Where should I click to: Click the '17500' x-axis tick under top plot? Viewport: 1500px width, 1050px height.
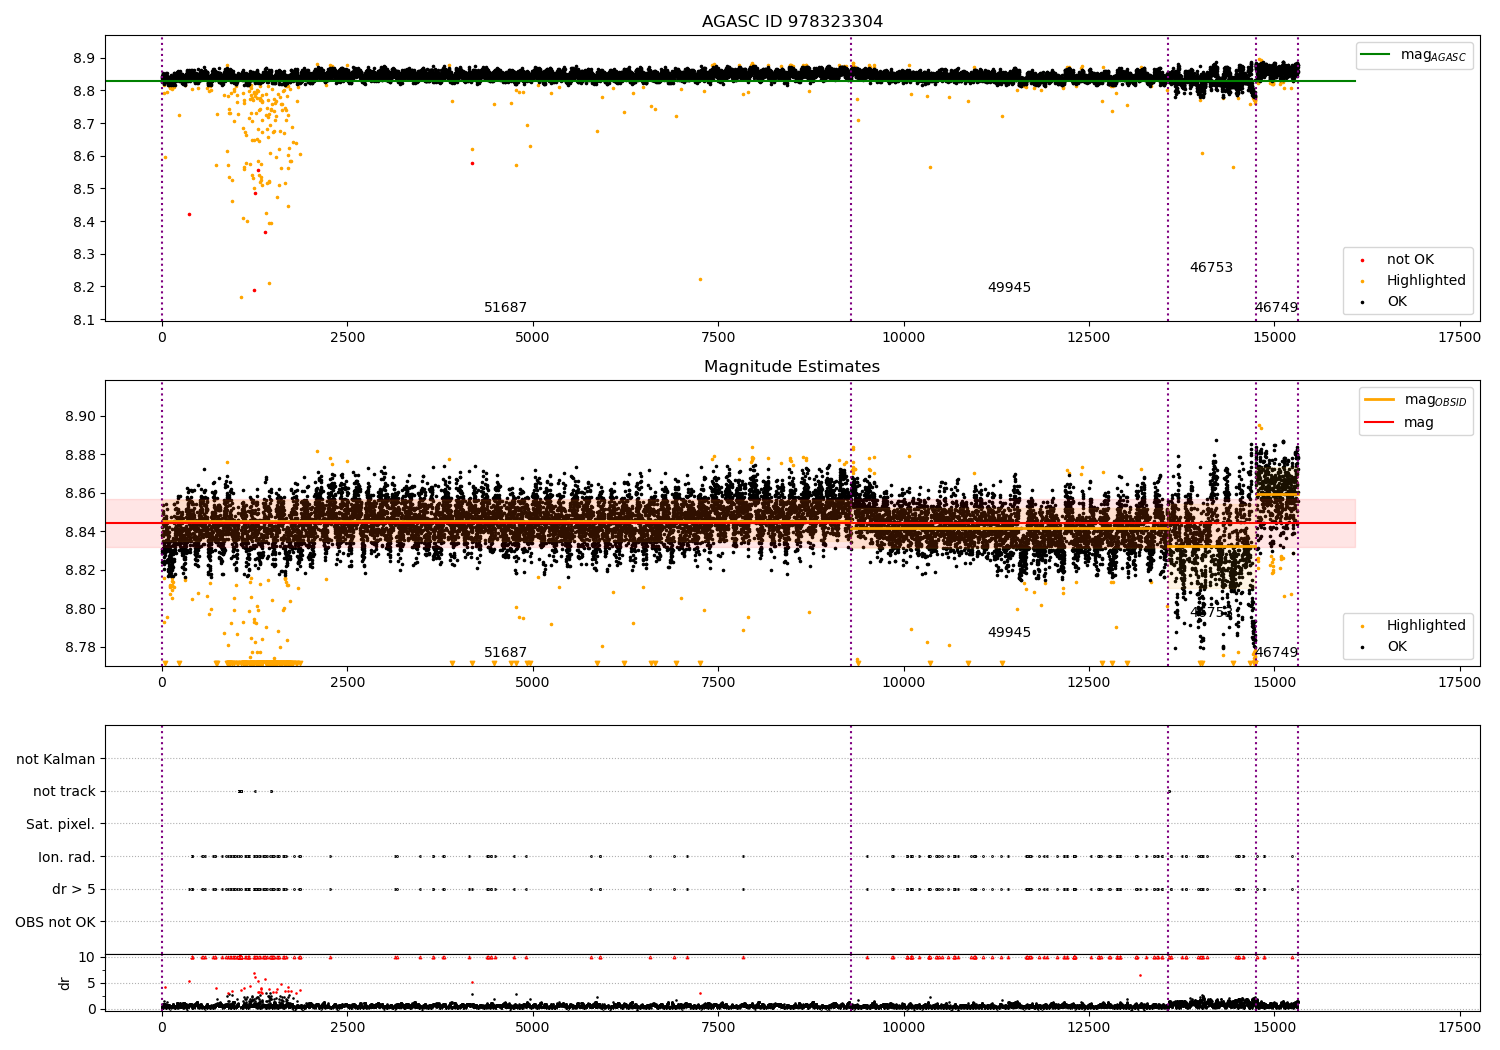point(1459,338)
